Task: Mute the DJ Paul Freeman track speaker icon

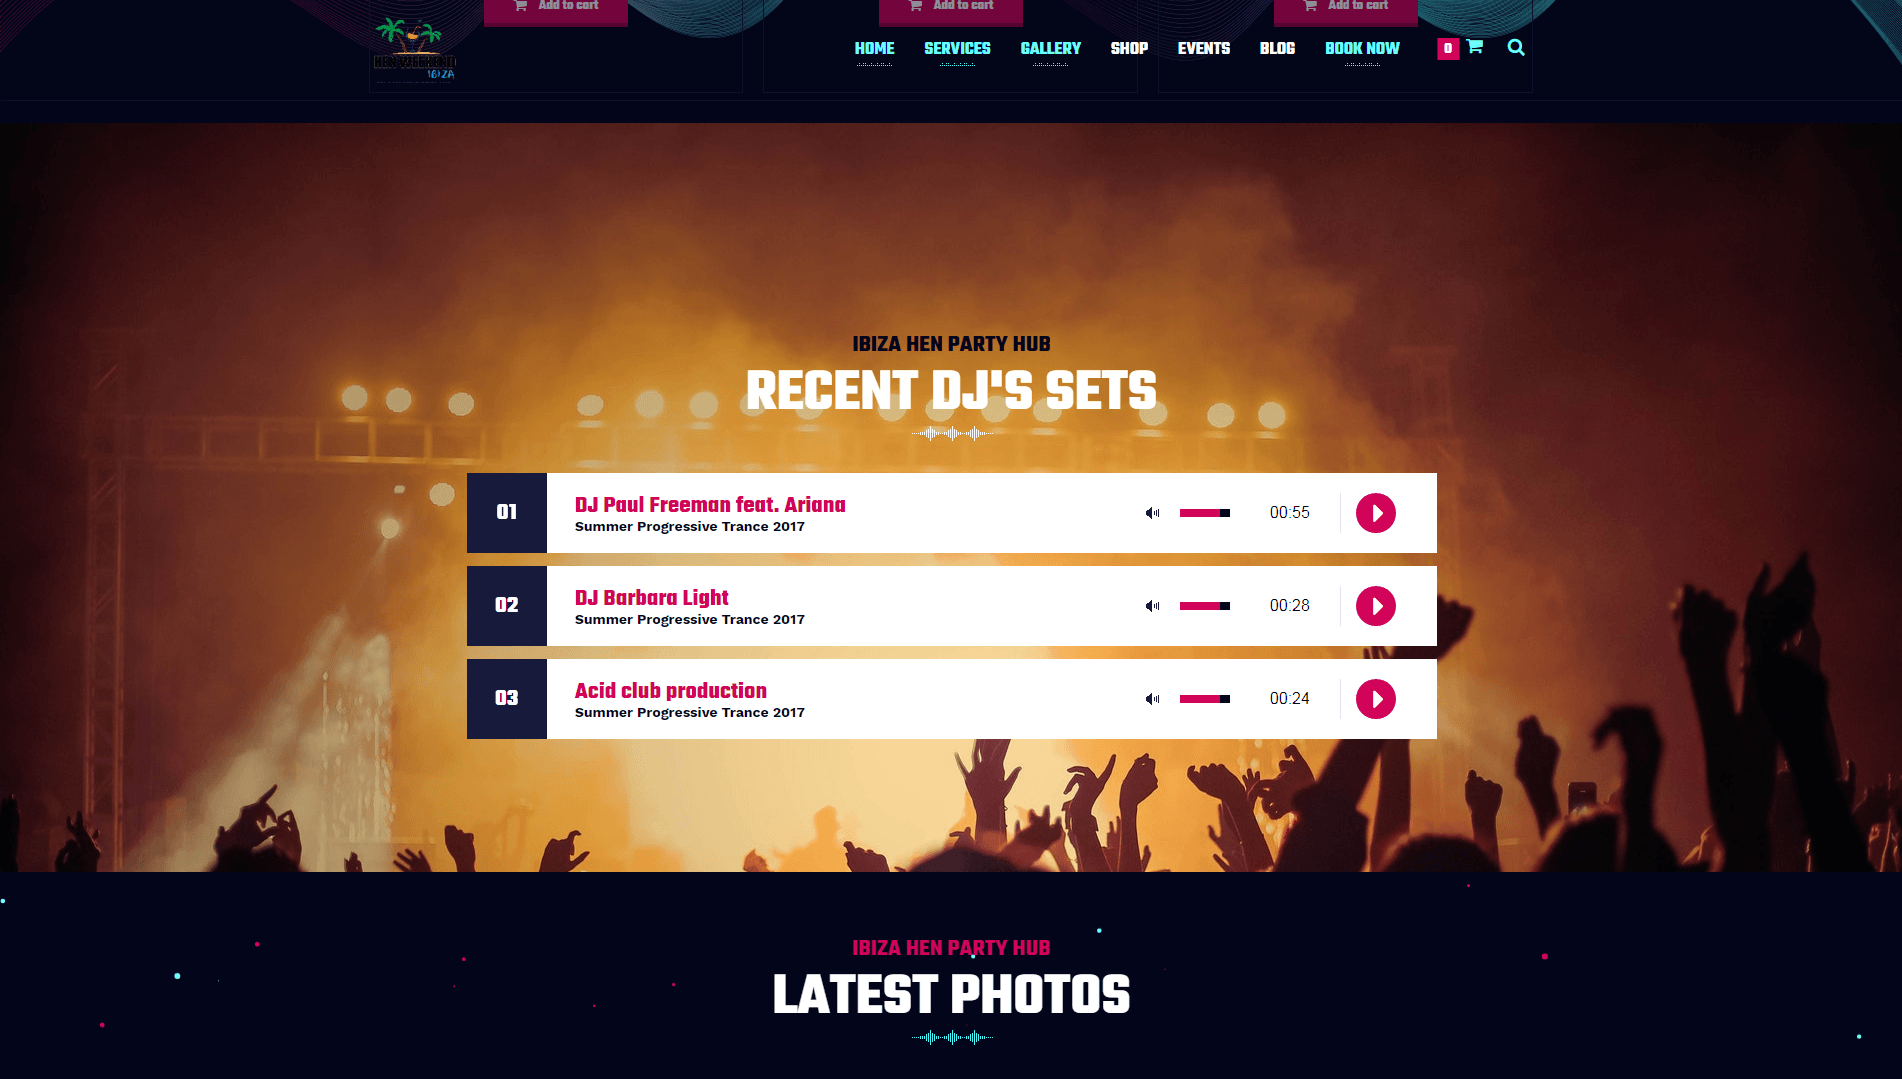Action: tap(1152, 513)
